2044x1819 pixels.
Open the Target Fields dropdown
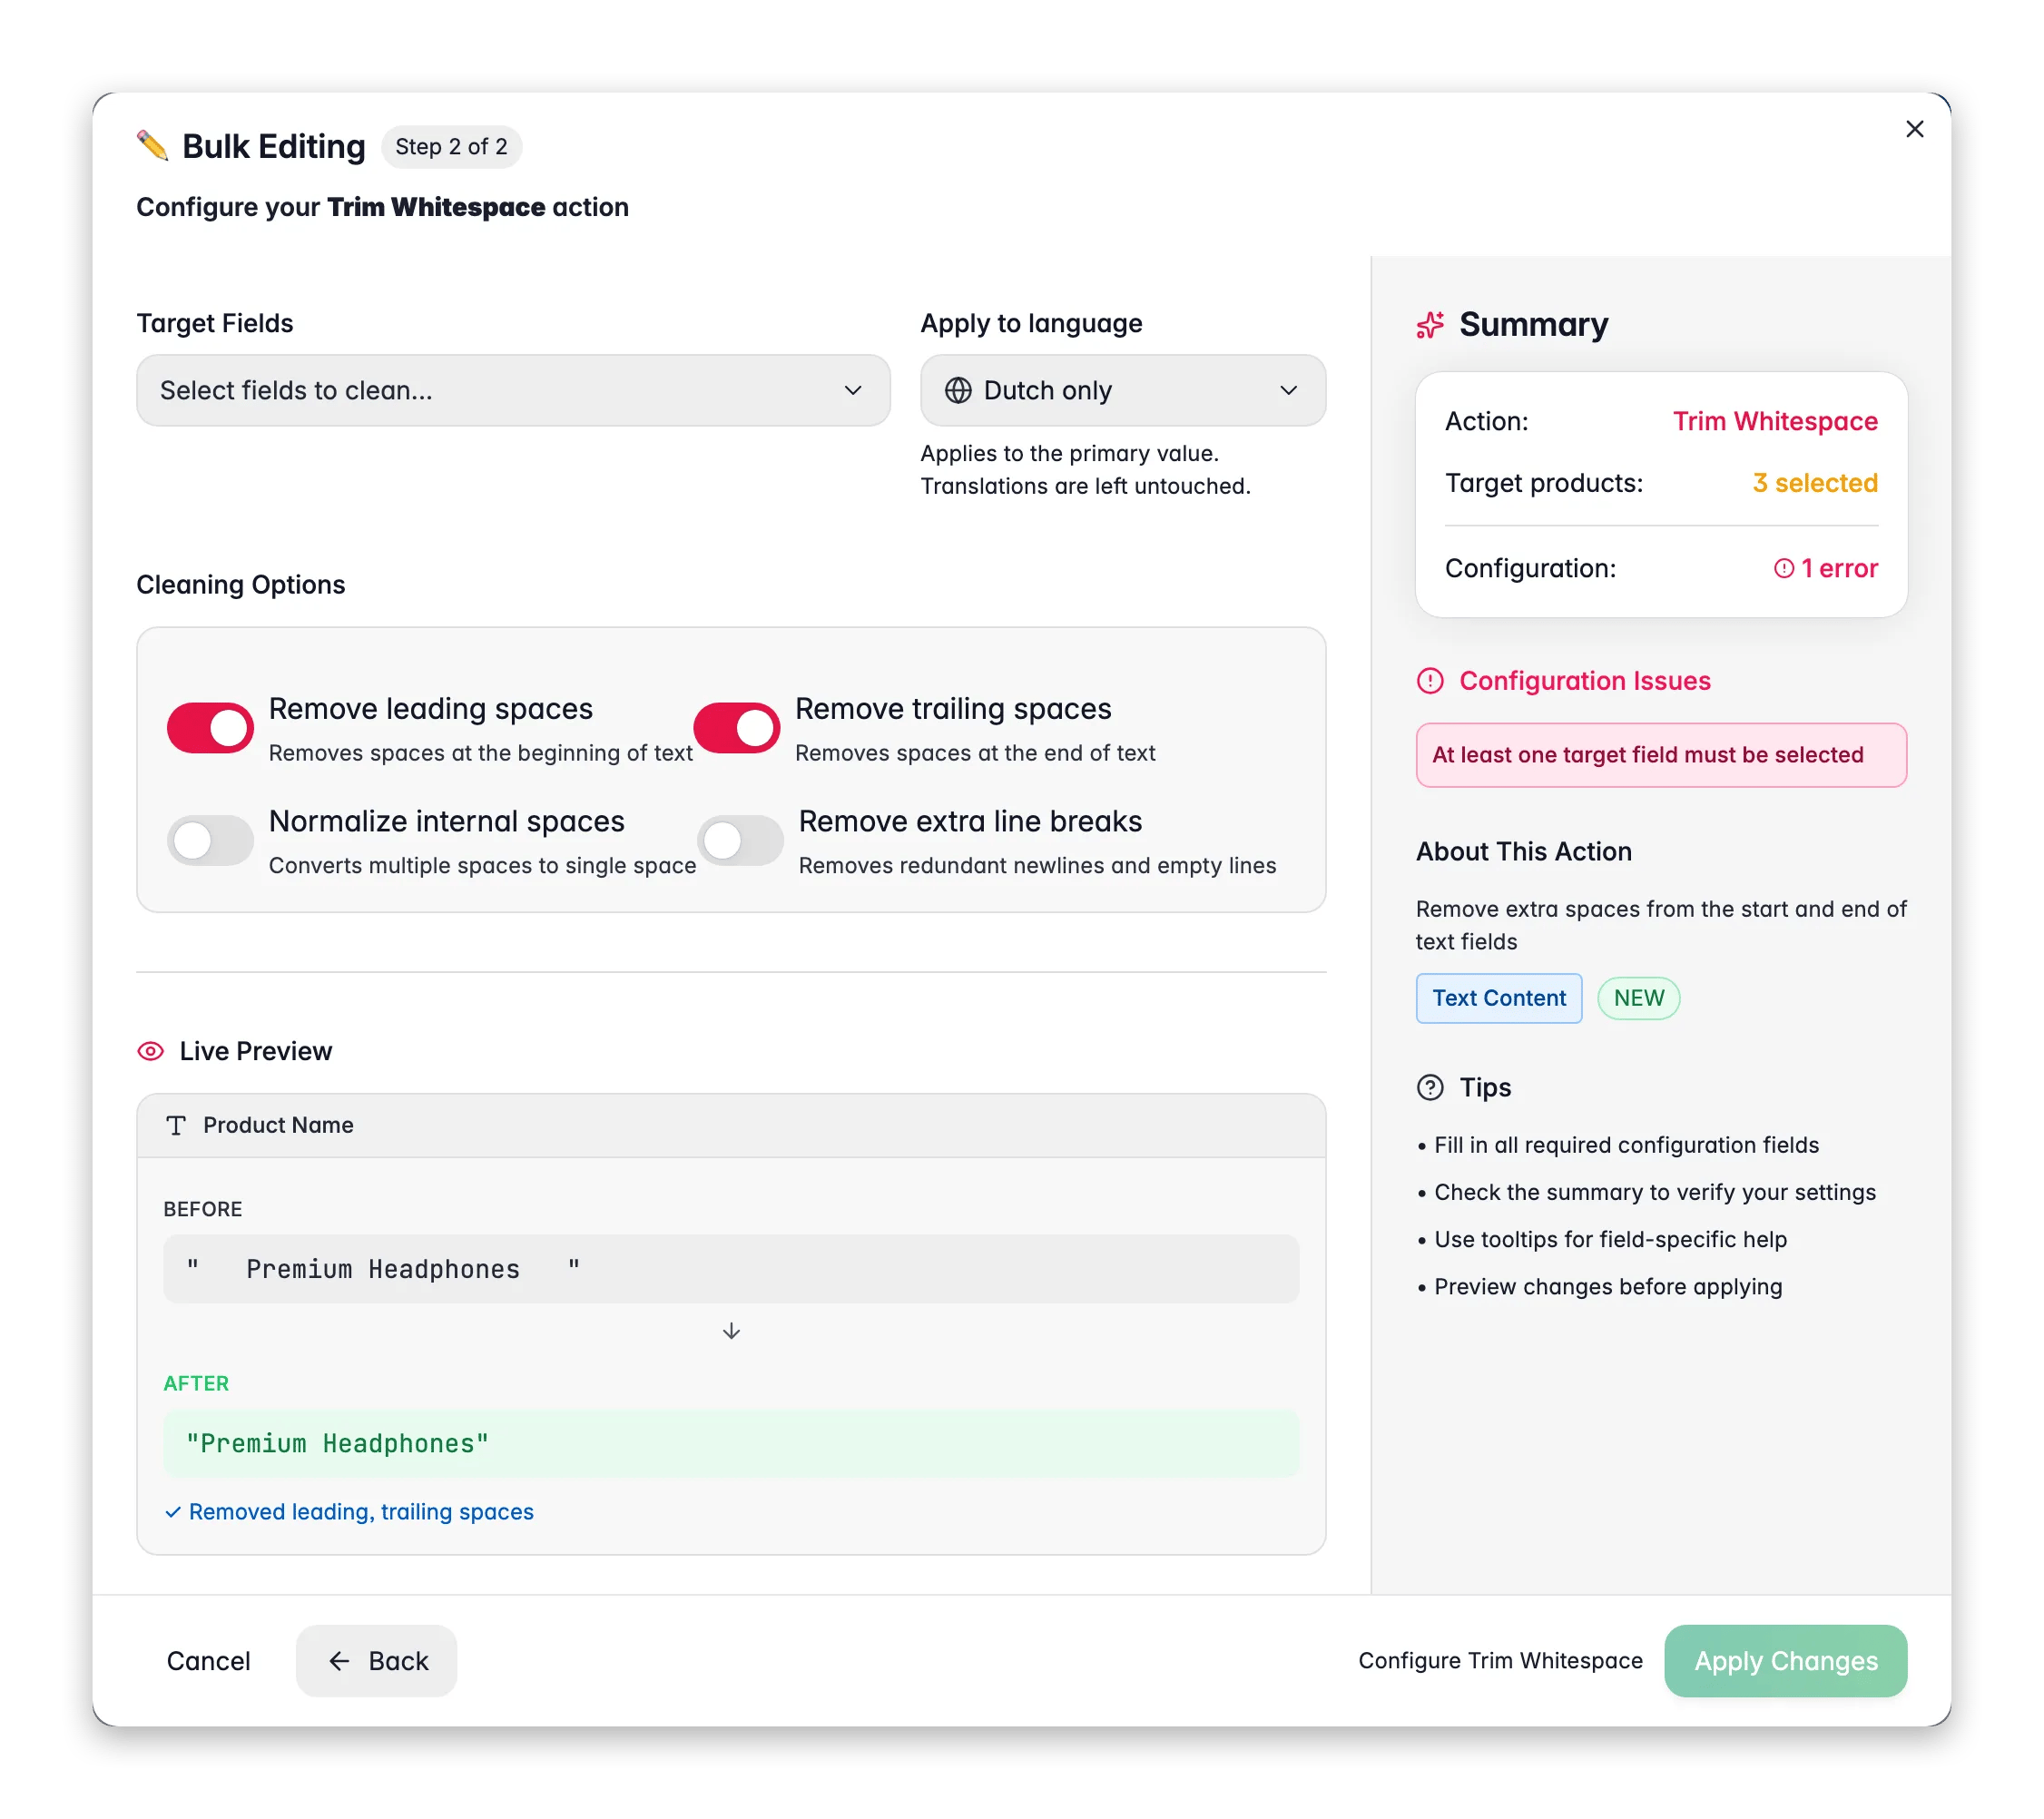[513, 390]
